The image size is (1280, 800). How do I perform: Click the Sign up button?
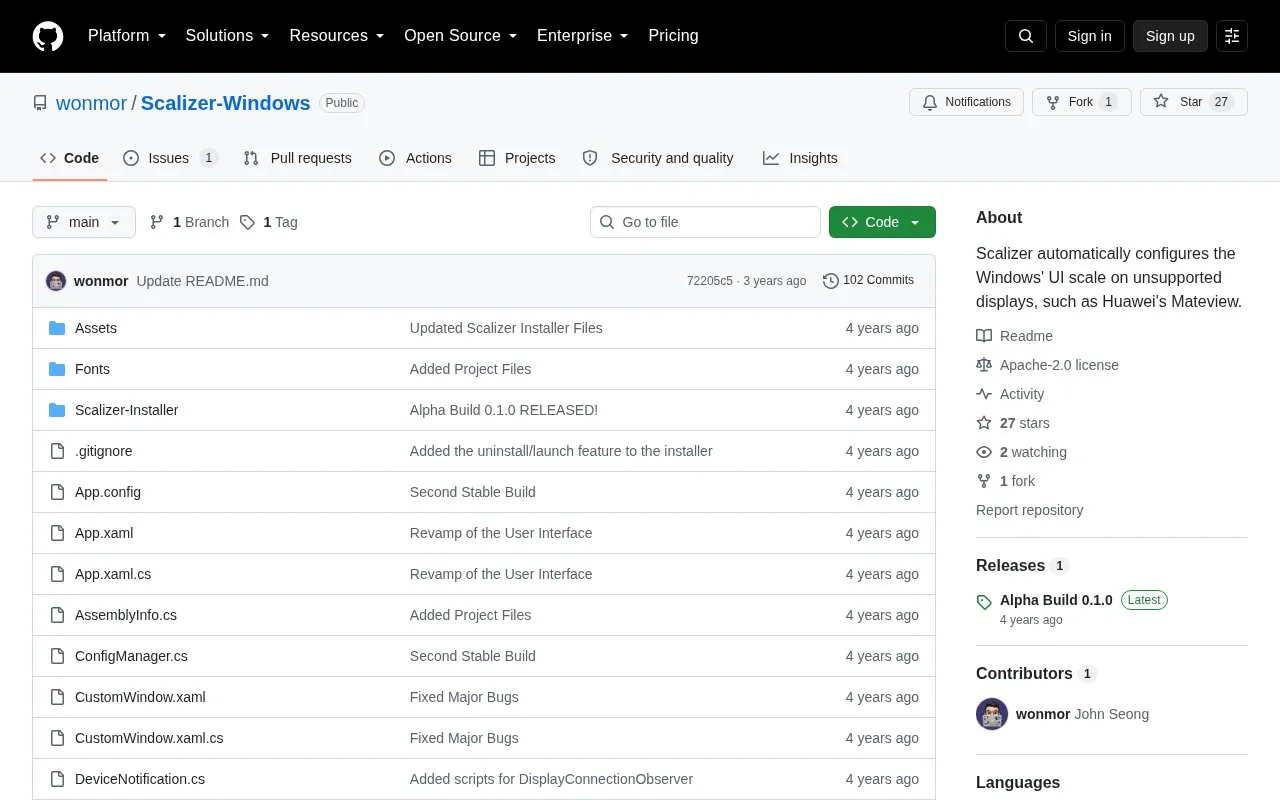coord(1170,36)
